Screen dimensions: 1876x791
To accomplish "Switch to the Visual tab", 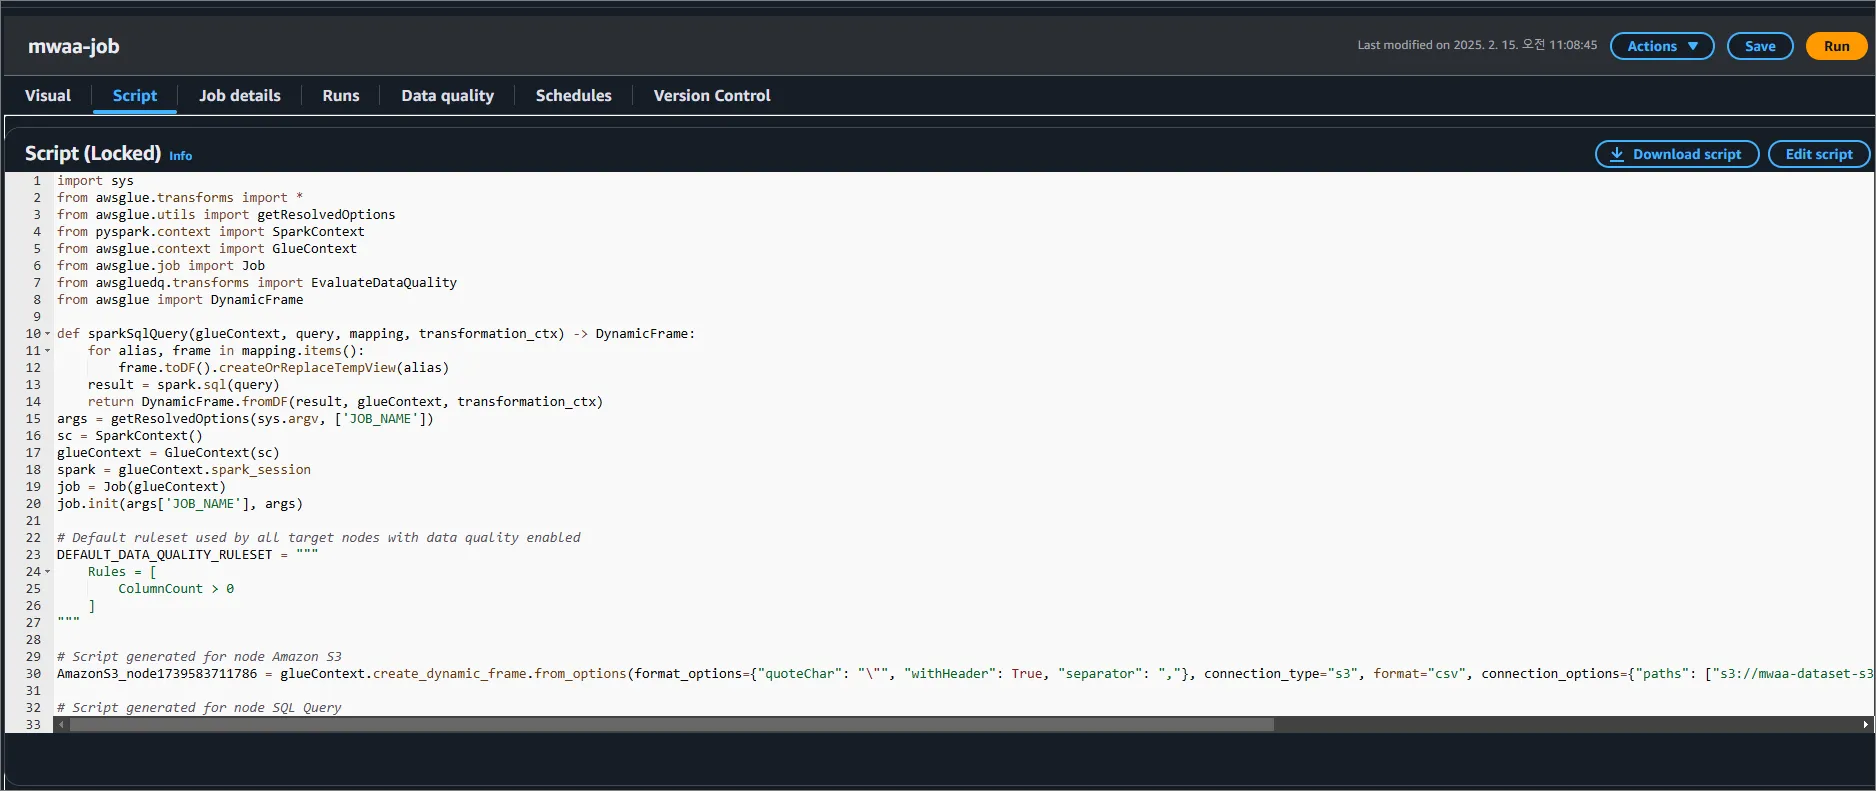I will pos(48,95).
